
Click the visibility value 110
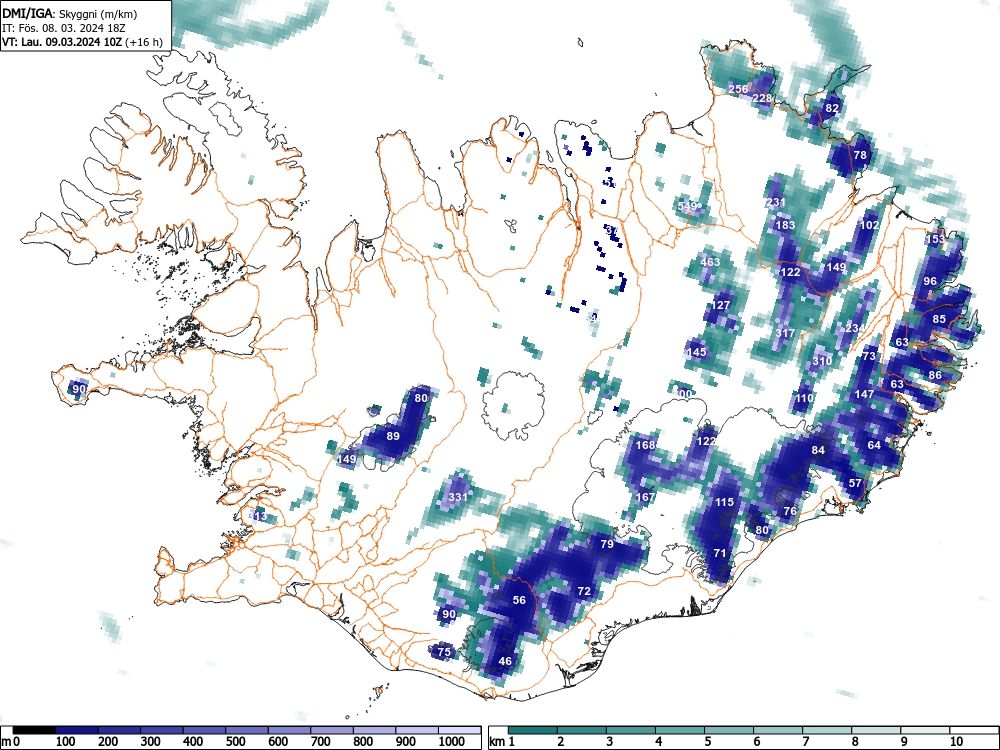click(804, 398)
